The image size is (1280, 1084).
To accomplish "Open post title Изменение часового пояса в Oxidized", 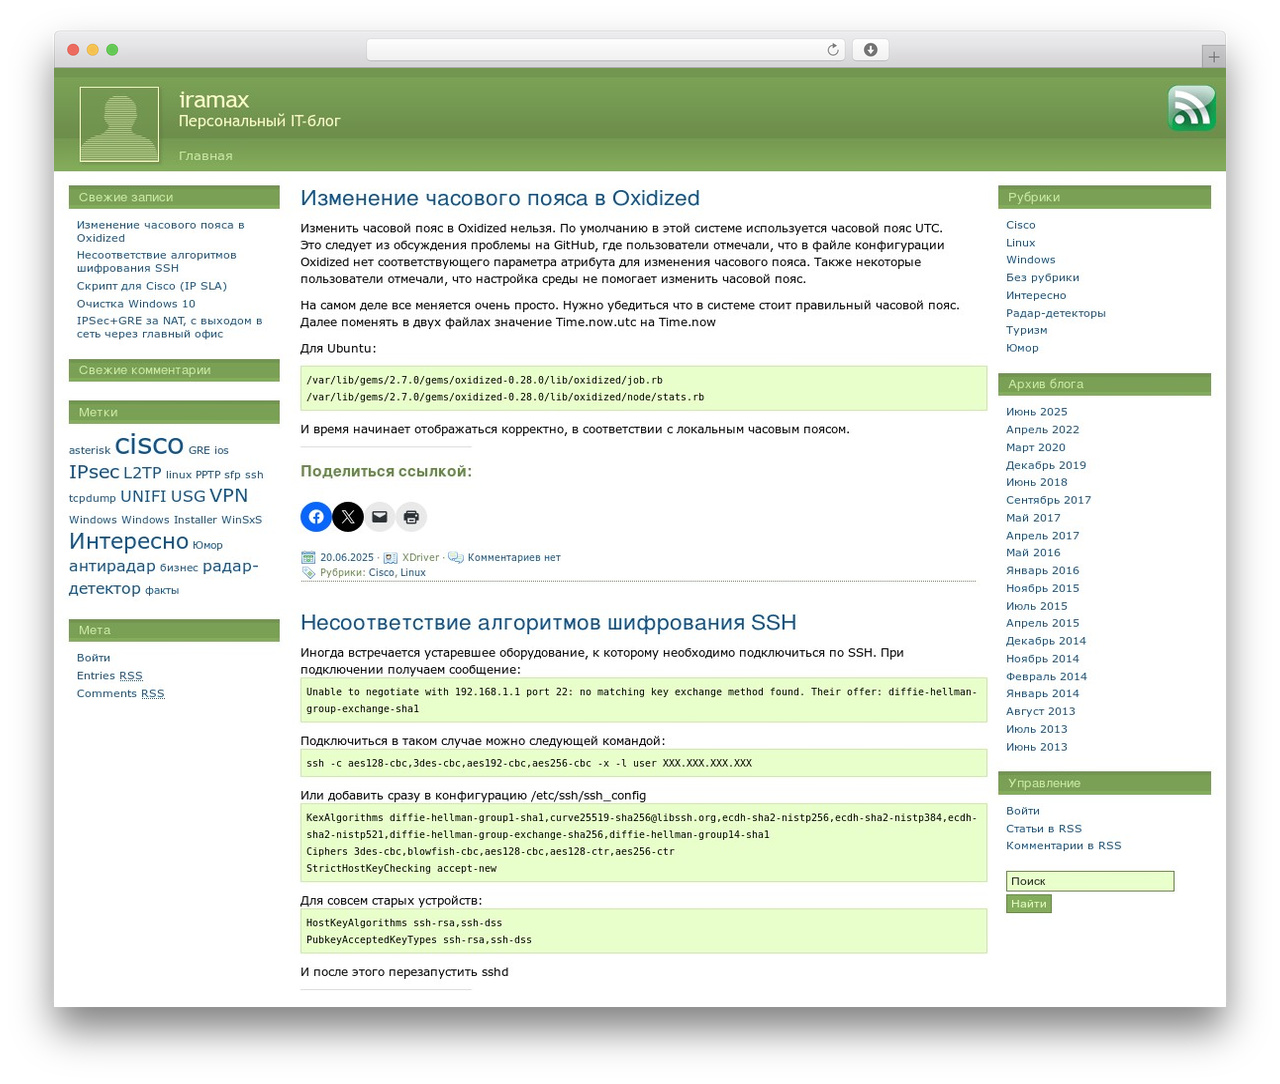I will tap(500, 198).
